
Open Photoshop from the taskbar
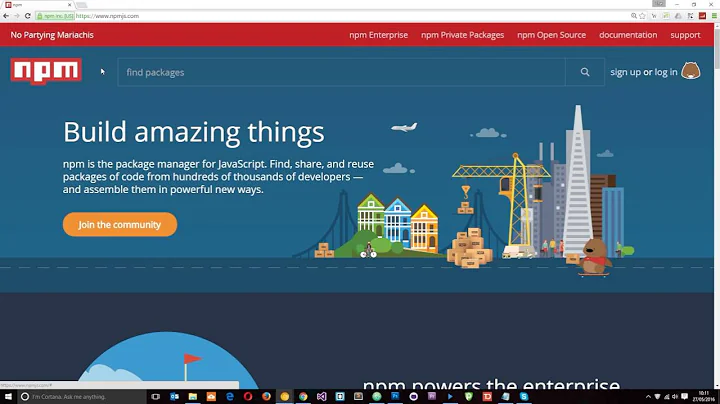point(395,397)
